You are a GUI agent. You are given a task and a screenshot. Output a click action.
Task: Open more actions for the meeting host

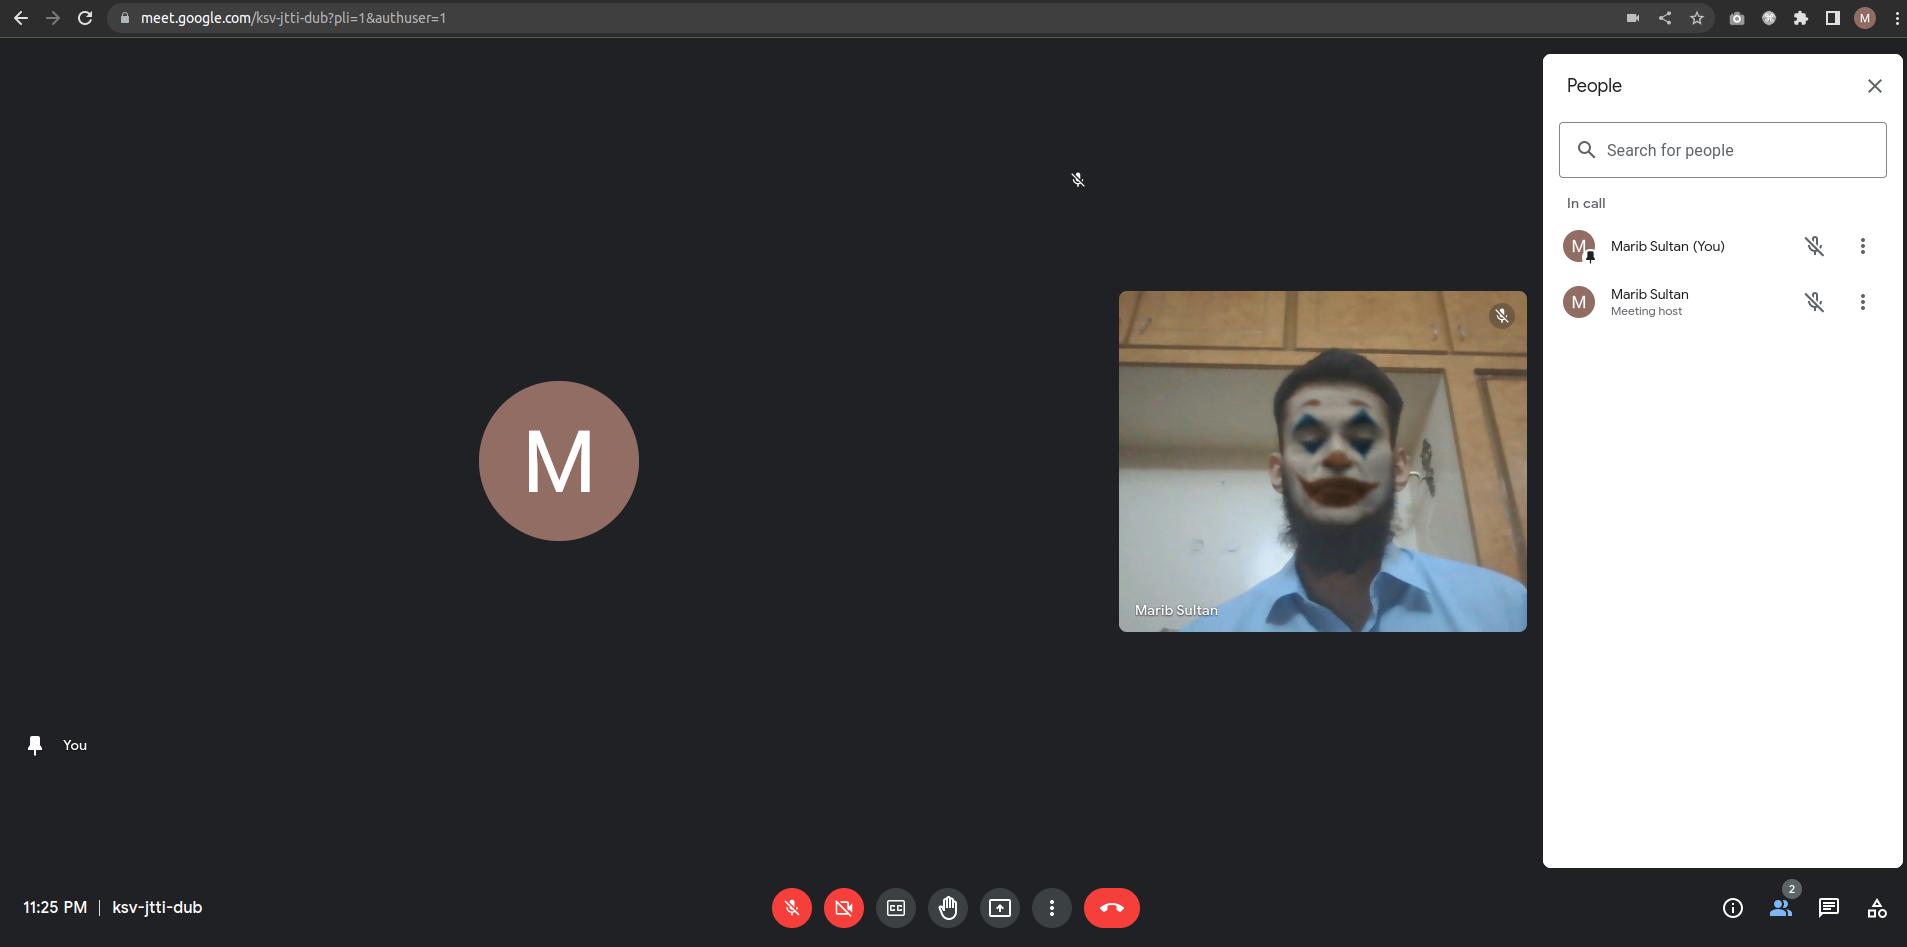[x=1862, y=302]
